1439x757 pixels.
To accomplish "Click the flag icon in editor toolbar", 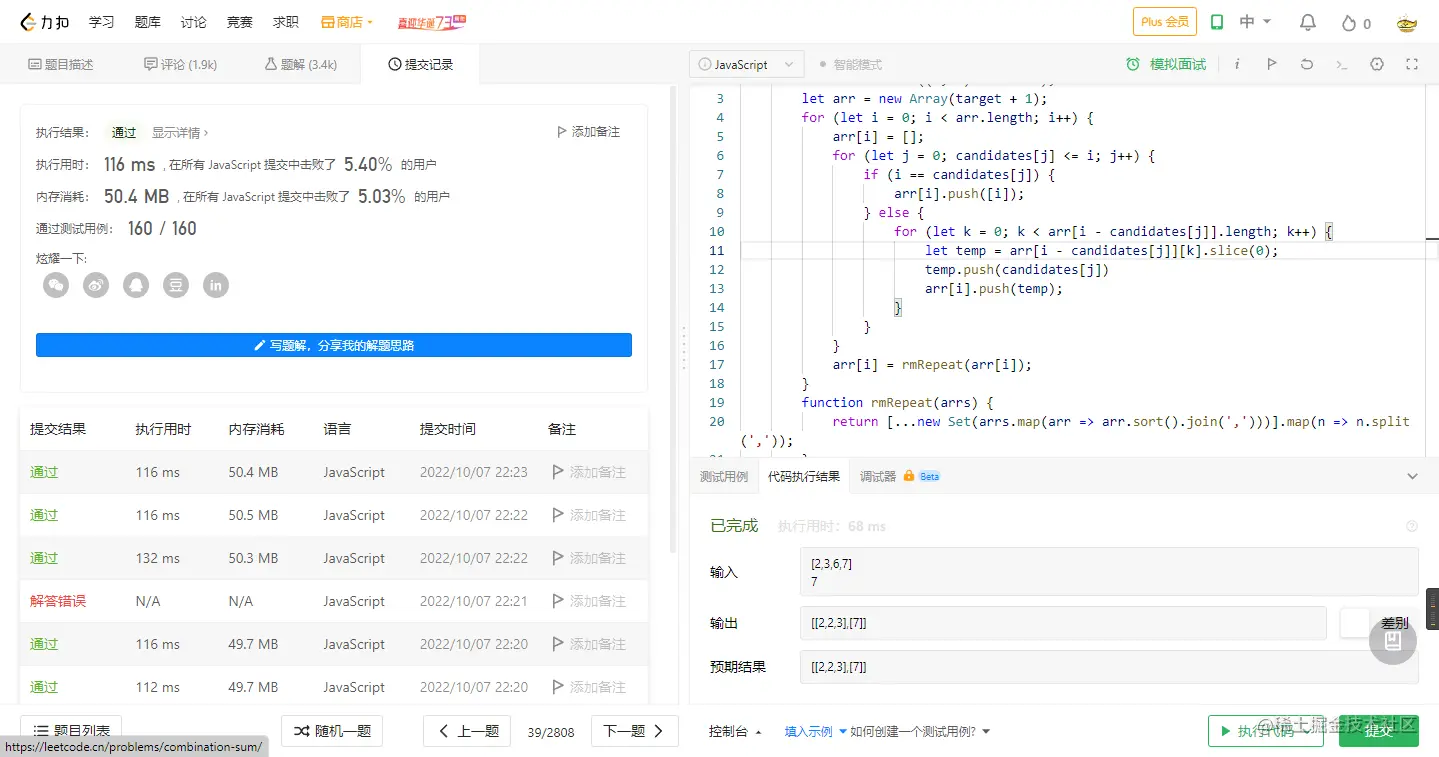I will click(1271, 64).
